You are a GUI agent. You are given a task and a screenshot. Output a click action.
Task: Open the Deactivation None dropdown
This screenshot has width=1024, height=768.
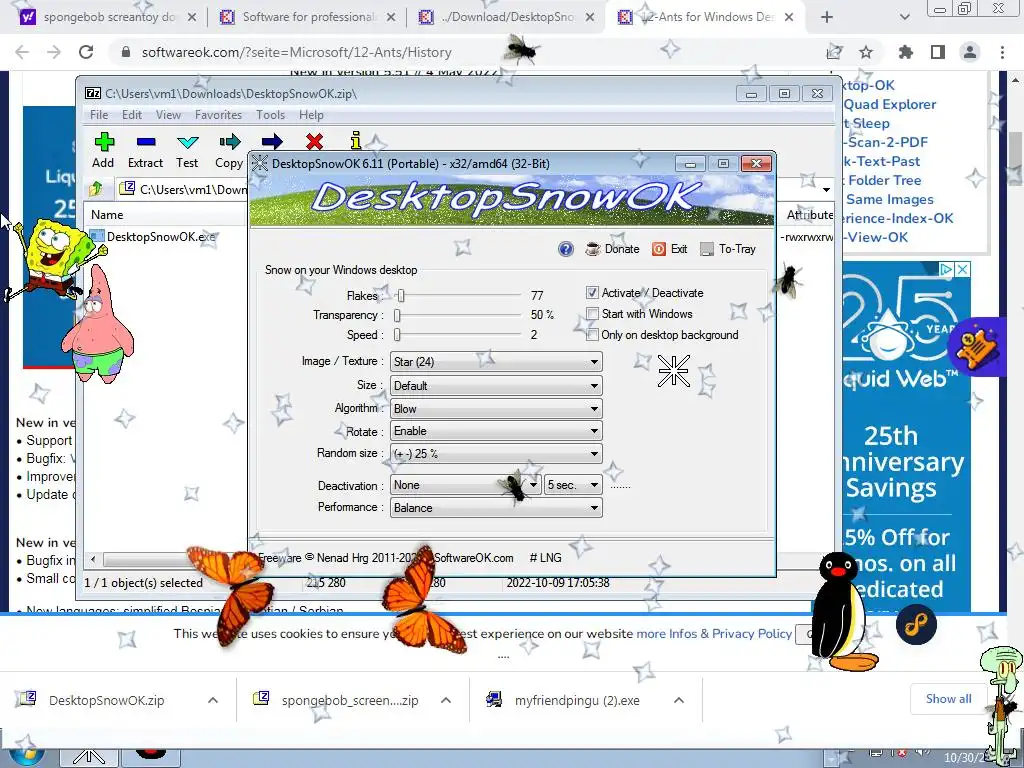pos(466,485)
